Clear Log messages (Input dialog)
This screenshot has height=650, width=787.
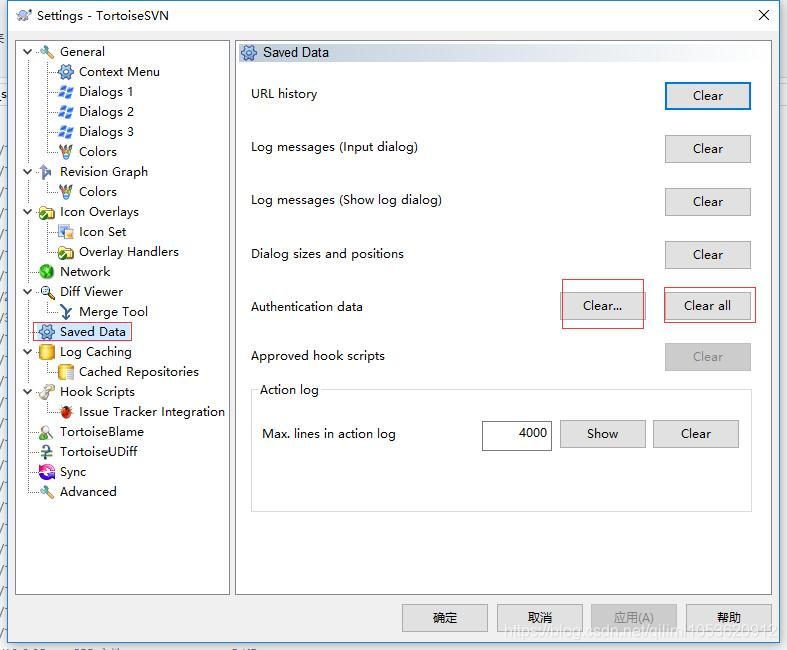708,149
